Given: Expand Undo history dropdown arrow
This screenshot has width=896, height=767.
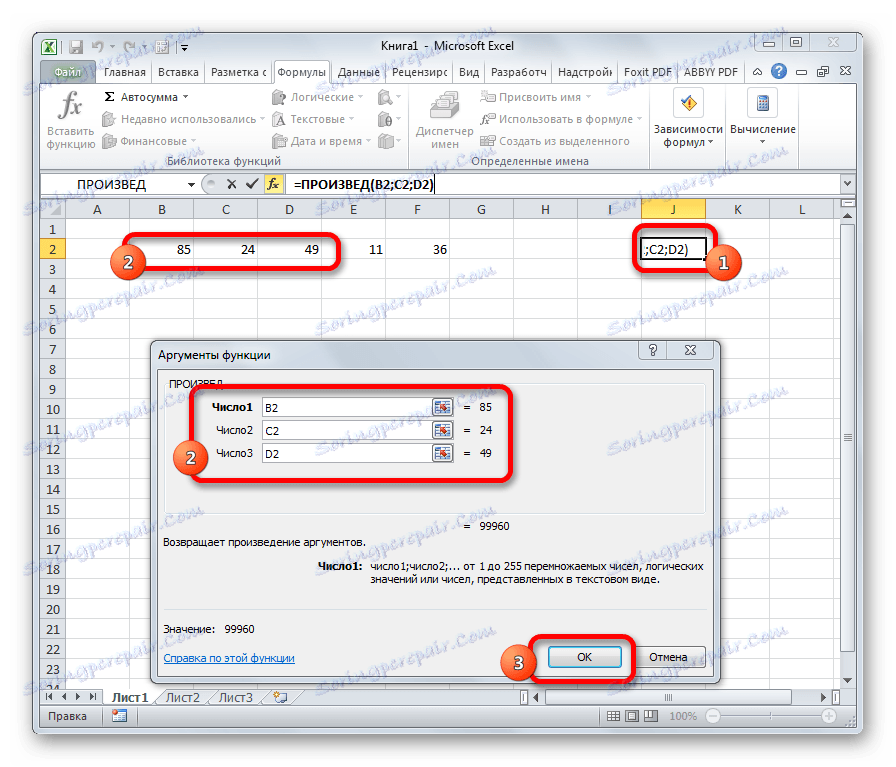Looking at the screenshot, I should [x=113, y=47].
